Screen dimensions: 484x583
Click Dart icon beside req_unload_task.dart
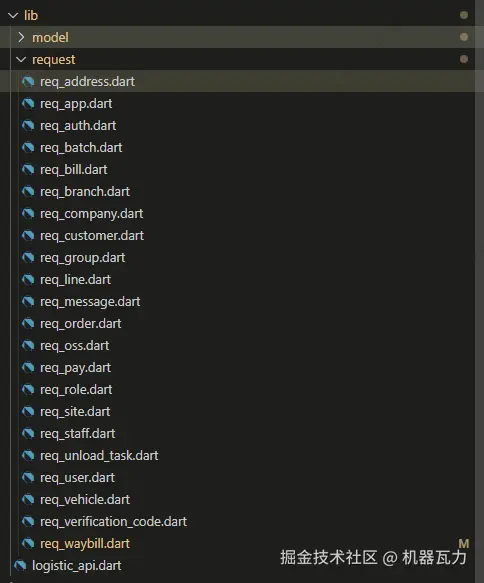[x=28, y=455]
